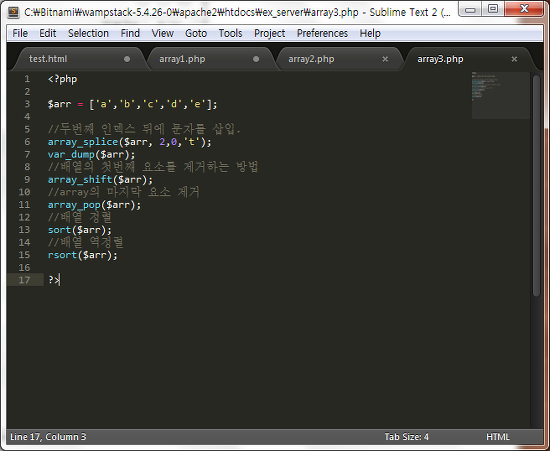The height and width of the screenshot is (451, 550).
Task: Close the array3.php tab
Action: point(514,59)
